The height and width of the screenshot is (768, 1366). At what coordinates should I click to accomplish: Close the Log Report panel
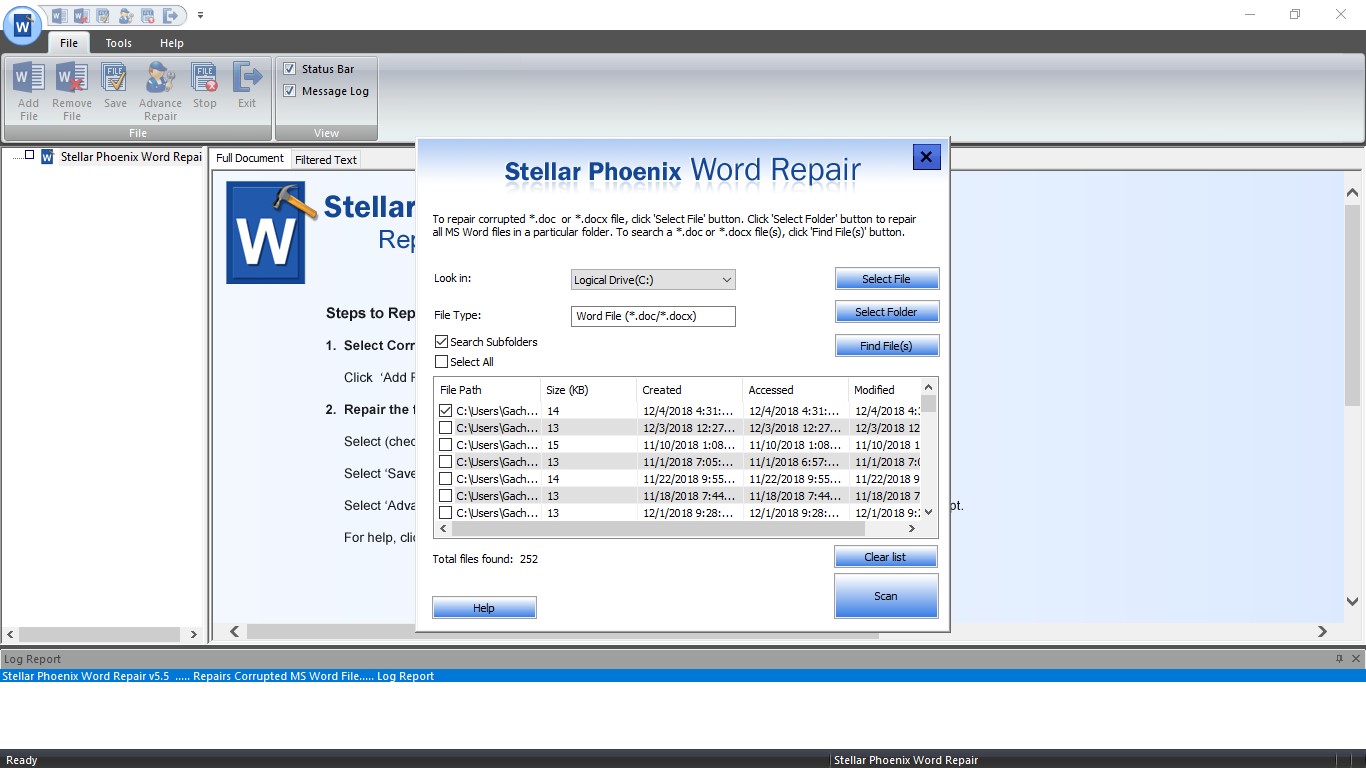click(x=1356, y=659)
